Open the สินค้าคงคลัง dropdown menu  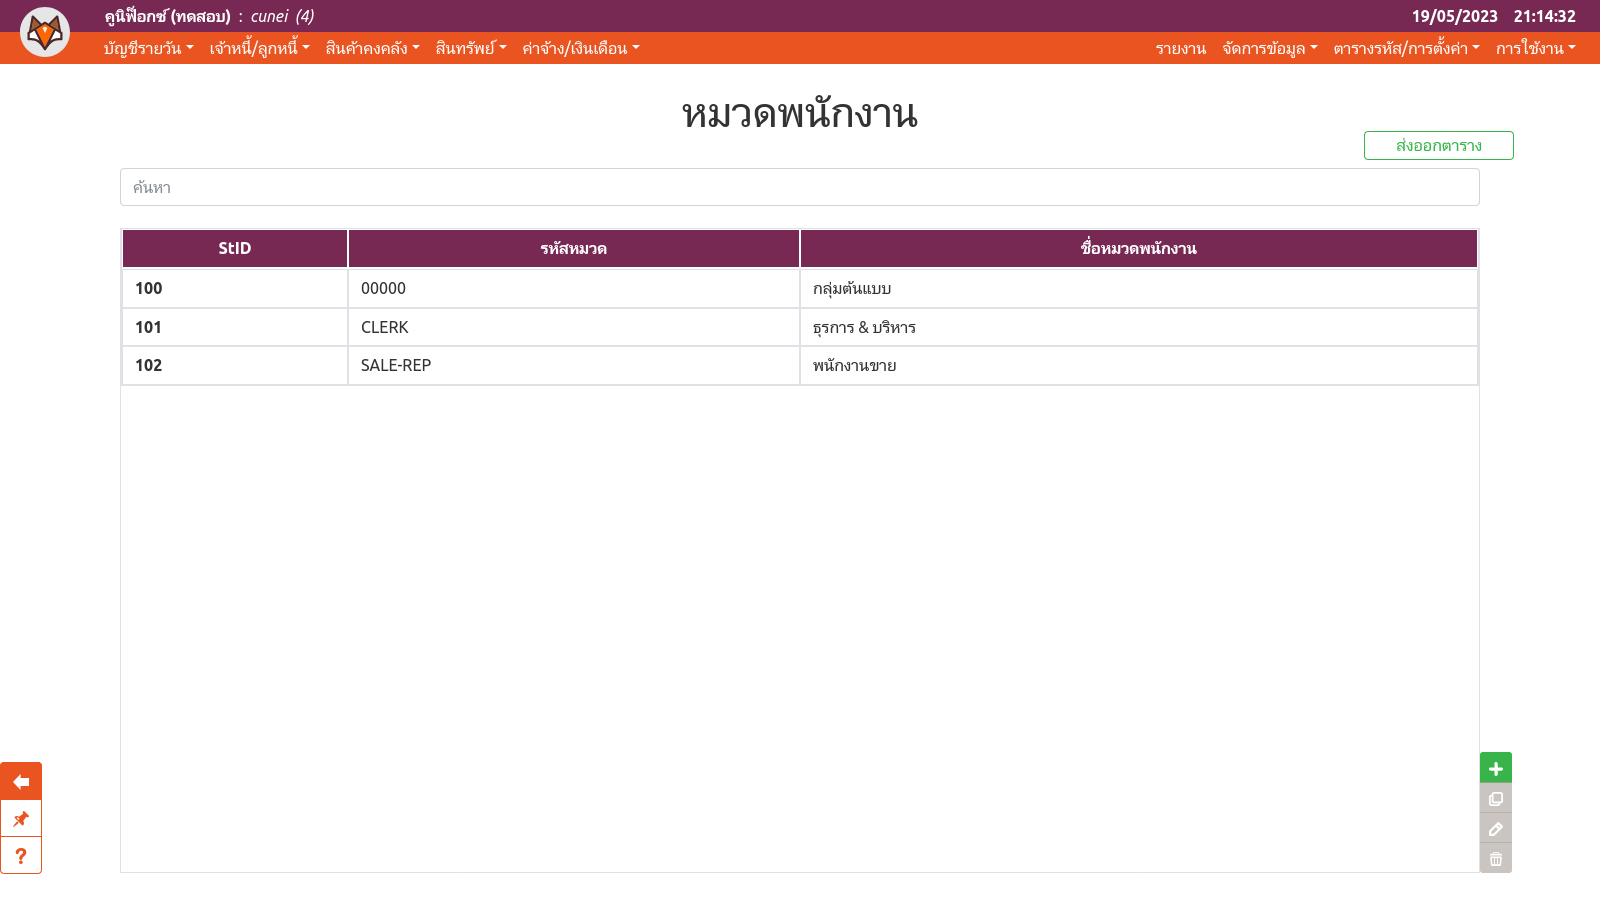click(x=372, y=48)
